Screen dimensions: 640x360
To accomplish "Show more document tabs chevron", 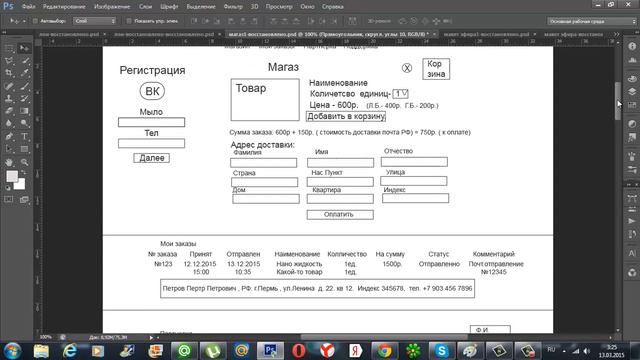I will [616, 34].
